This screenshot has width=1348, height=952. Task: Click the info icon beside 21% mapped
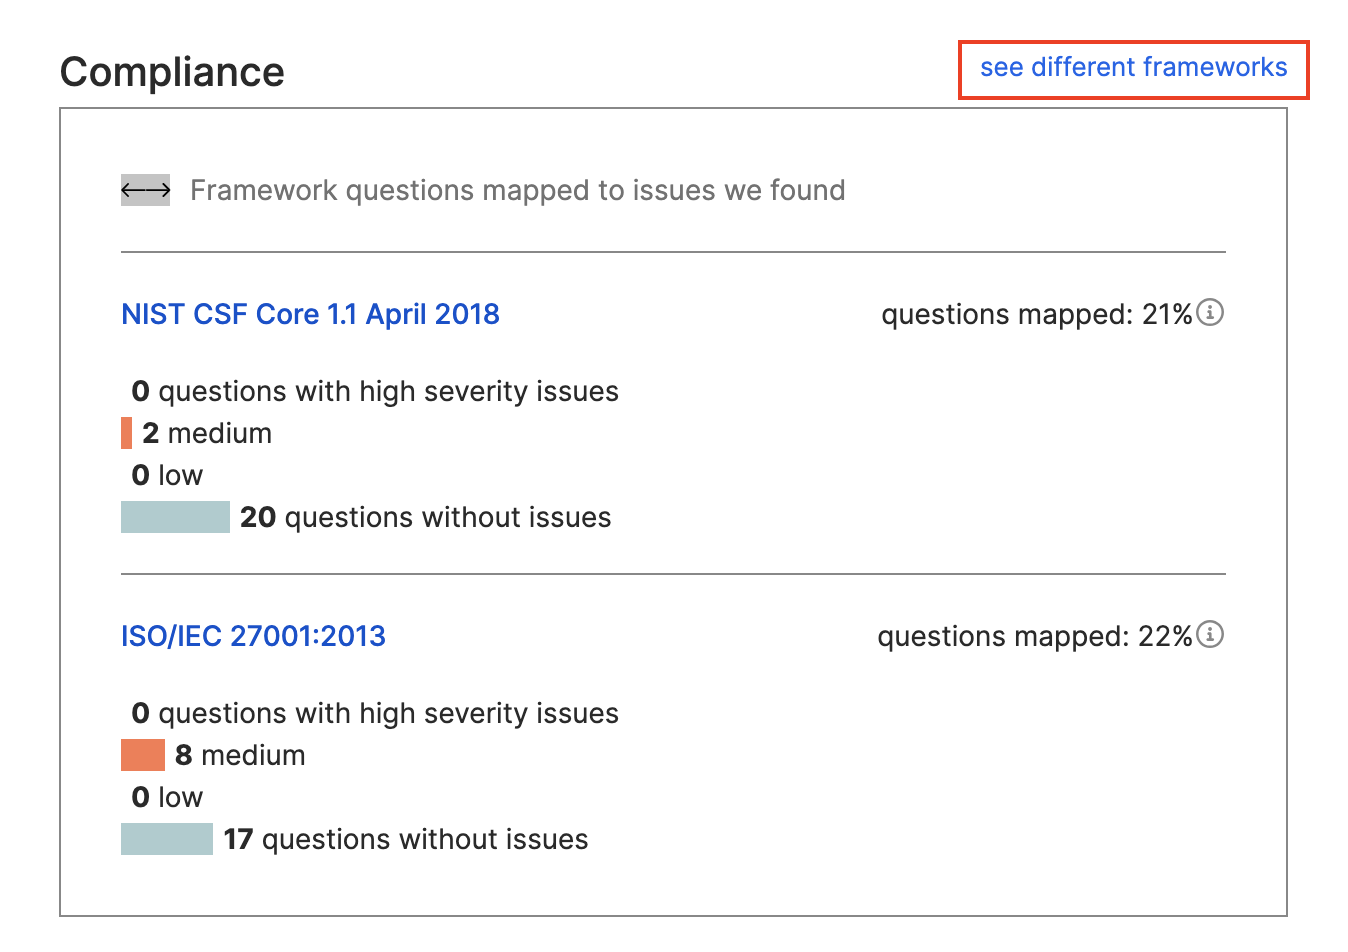[x=1210, y=313]
